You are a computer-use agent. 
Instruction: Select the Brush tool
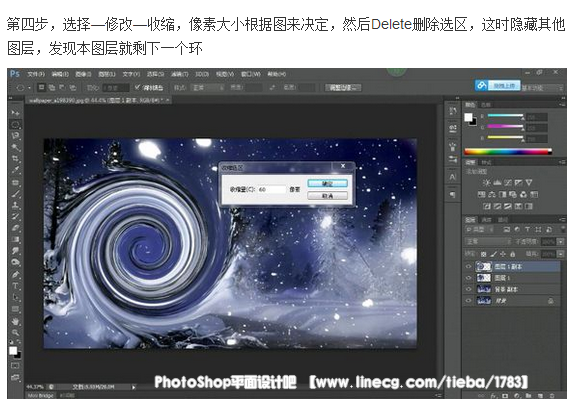click(x=15, y=194)
